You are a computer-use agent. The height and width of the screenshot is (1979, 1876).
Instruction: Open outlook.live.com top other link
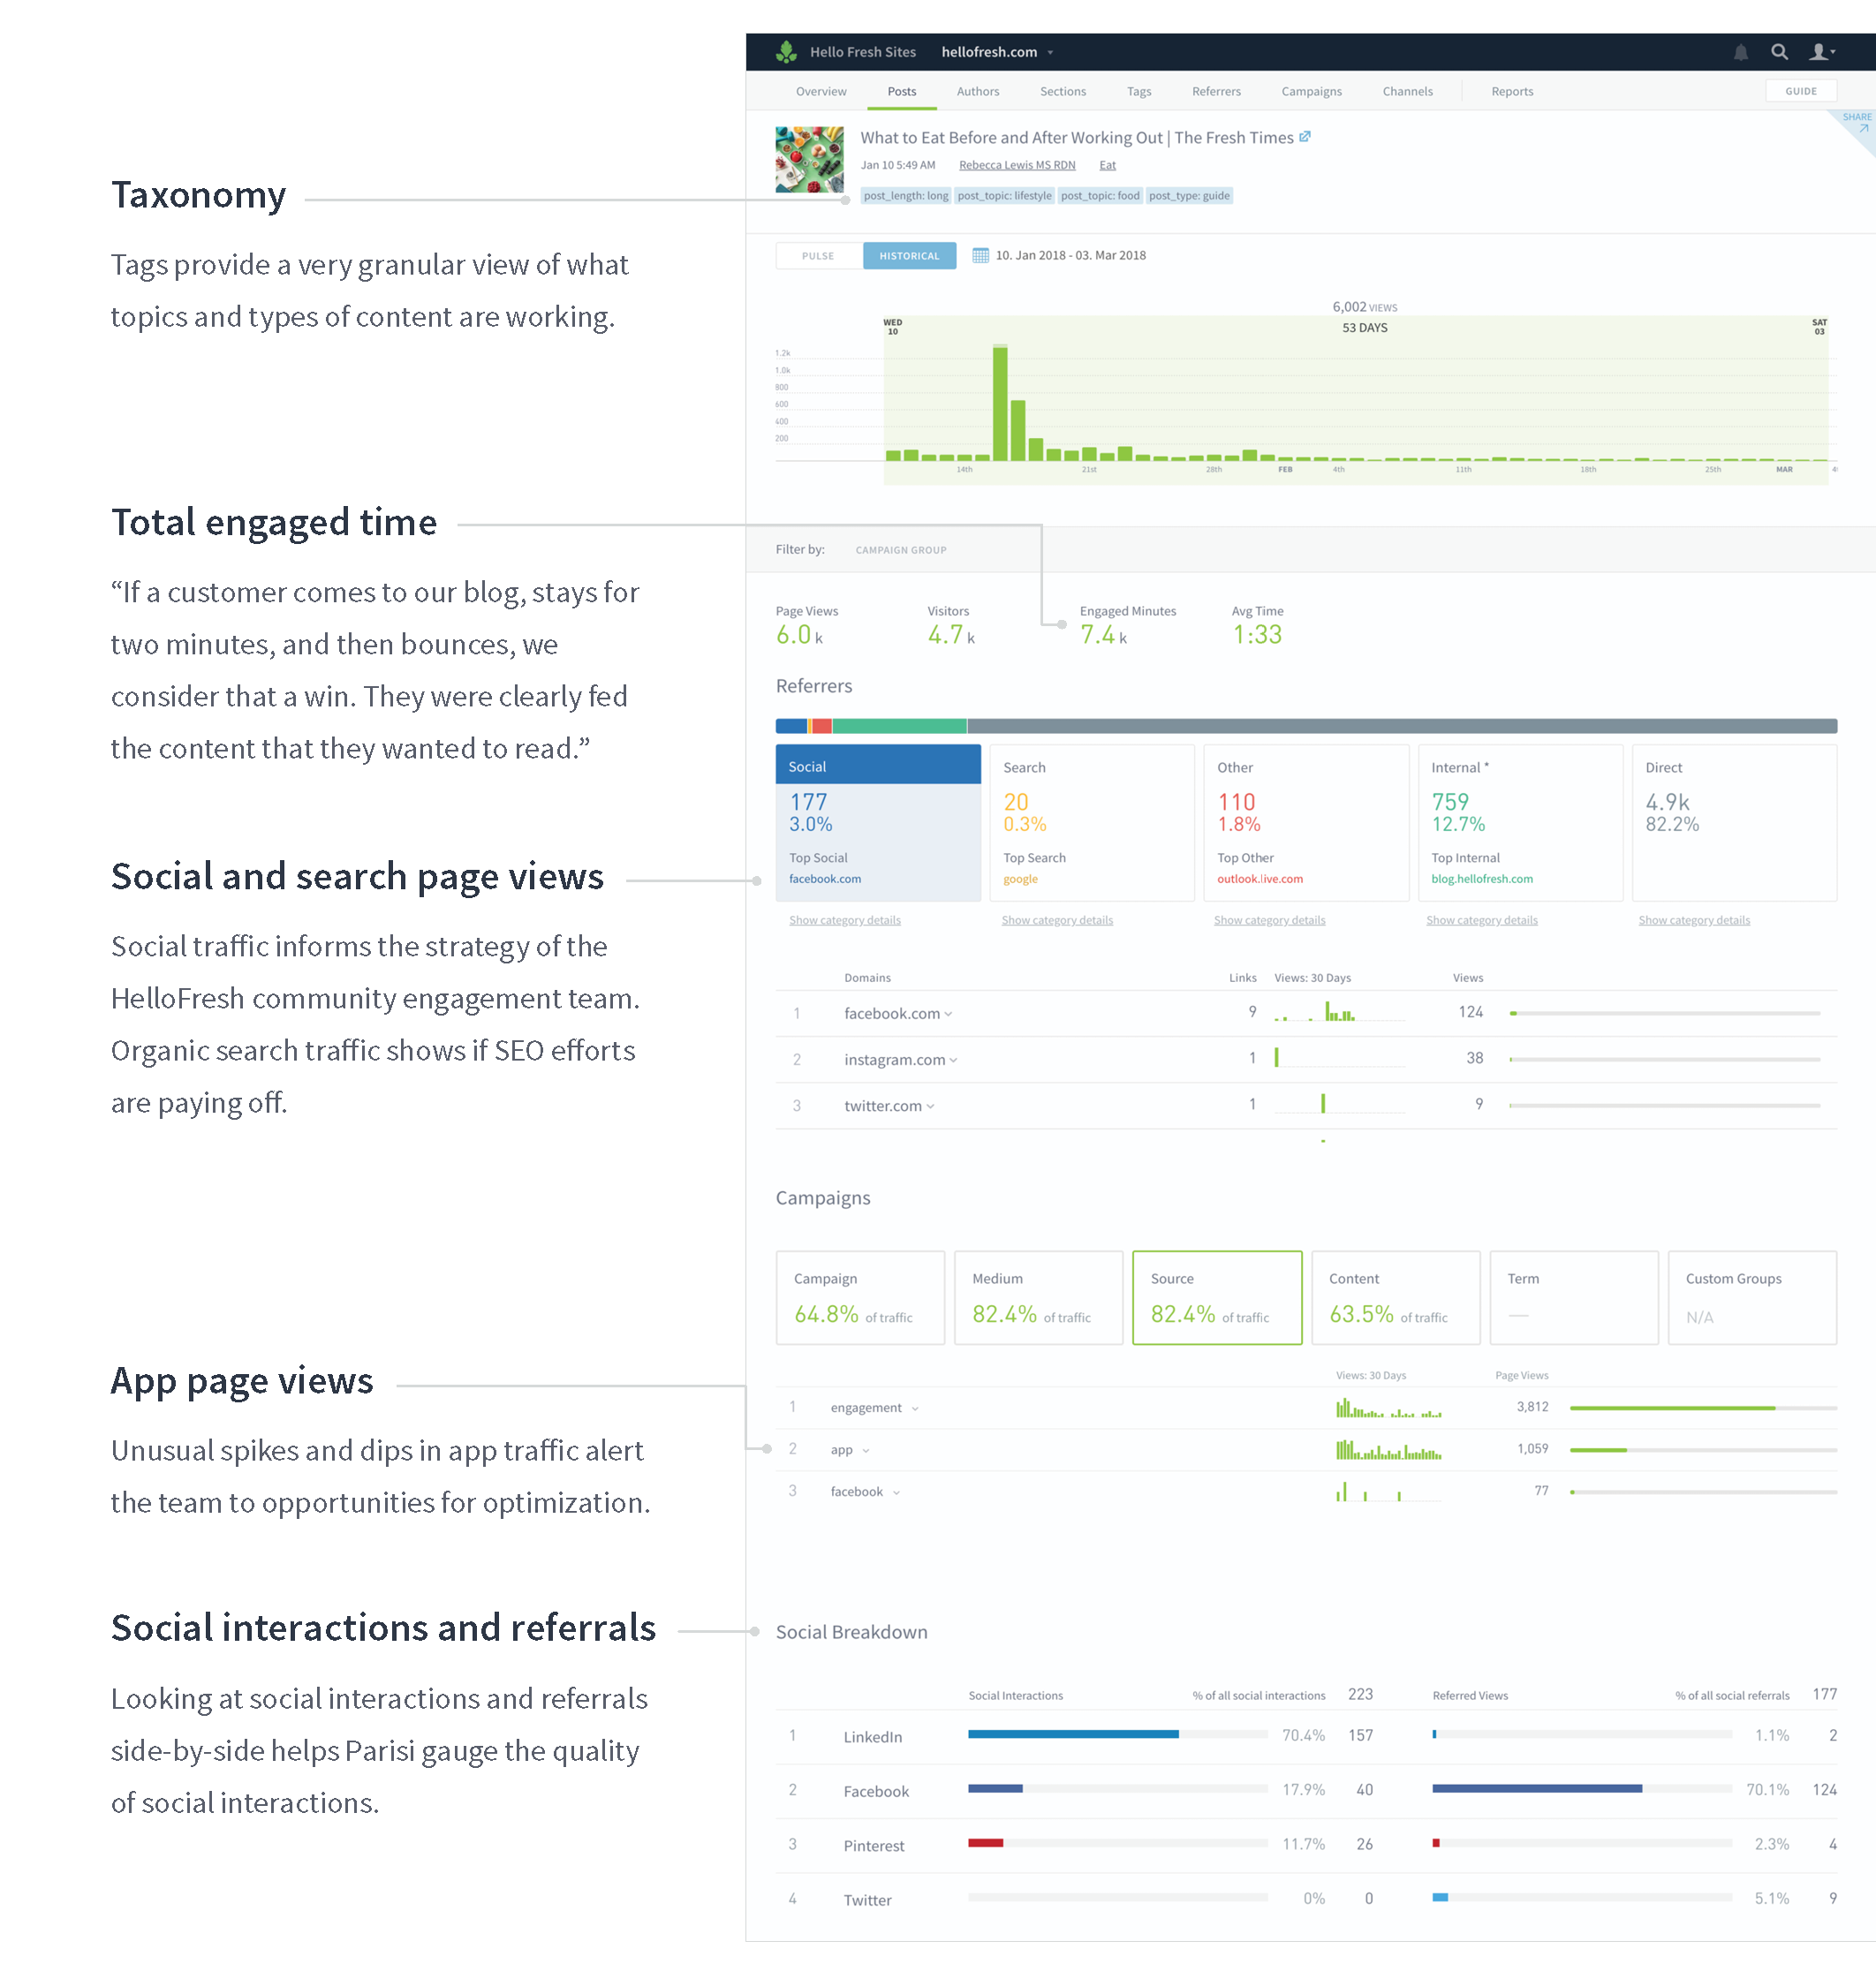1260,880
